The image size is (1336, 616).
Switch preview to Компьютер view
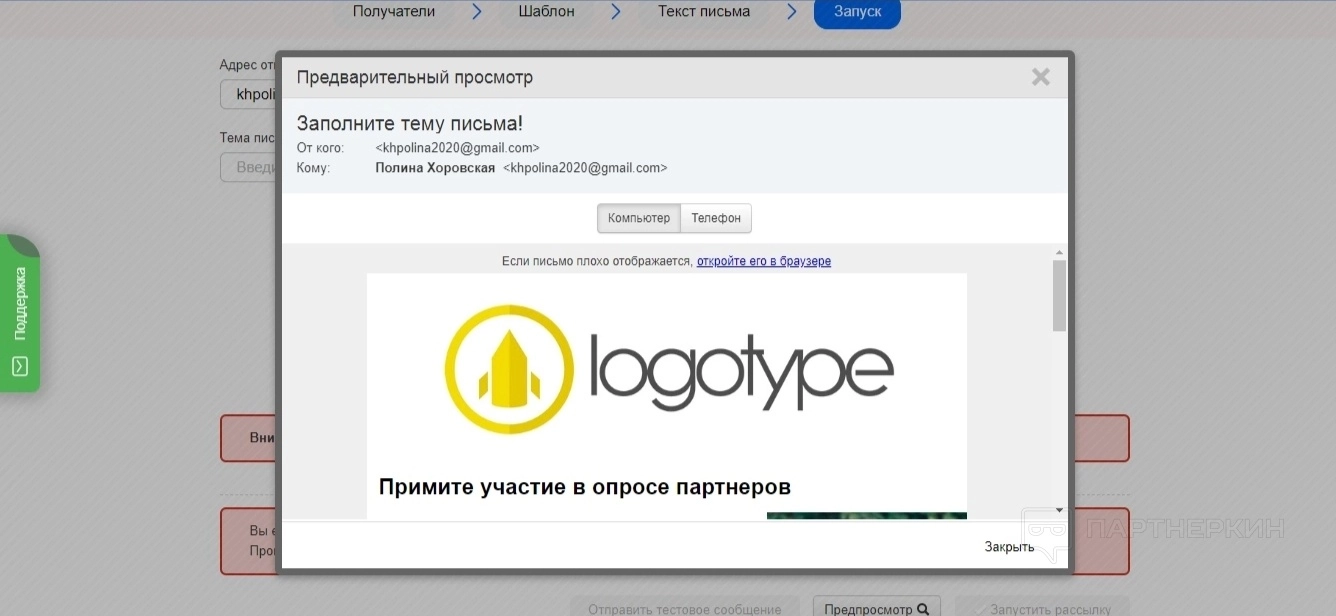[638, 218]
